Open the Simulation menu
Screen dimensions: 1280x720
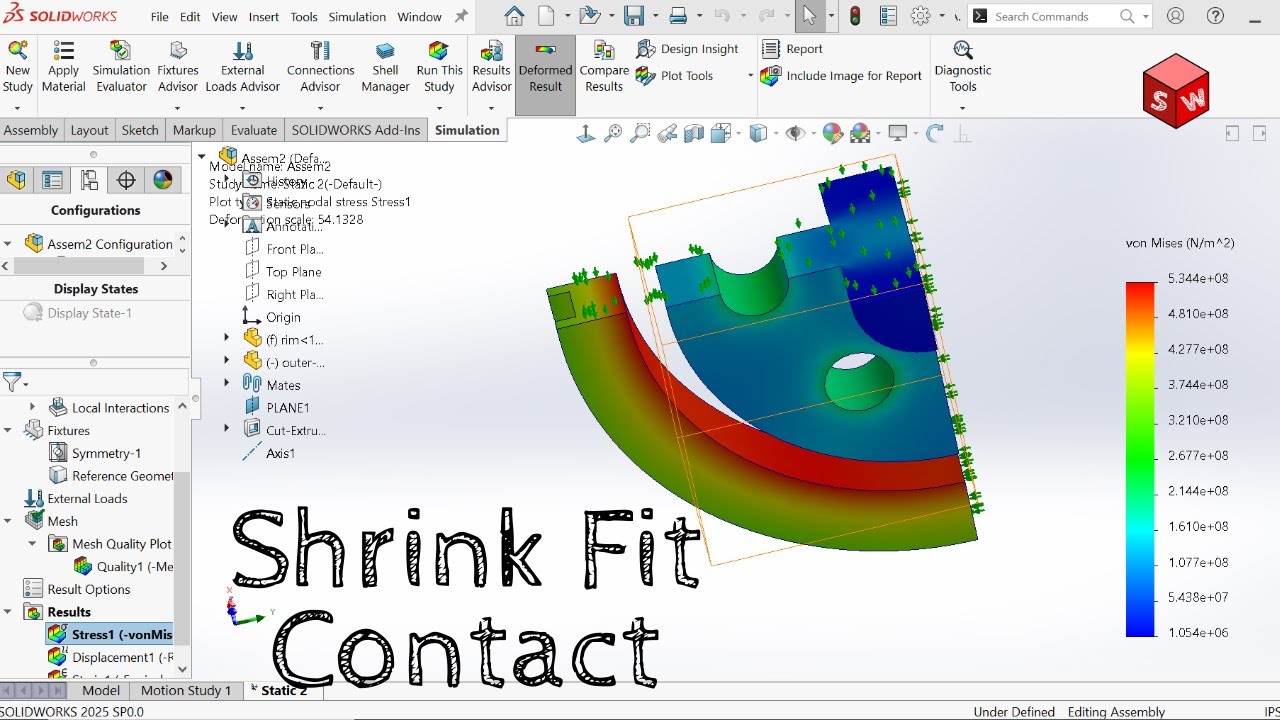(x=357, y=17)
